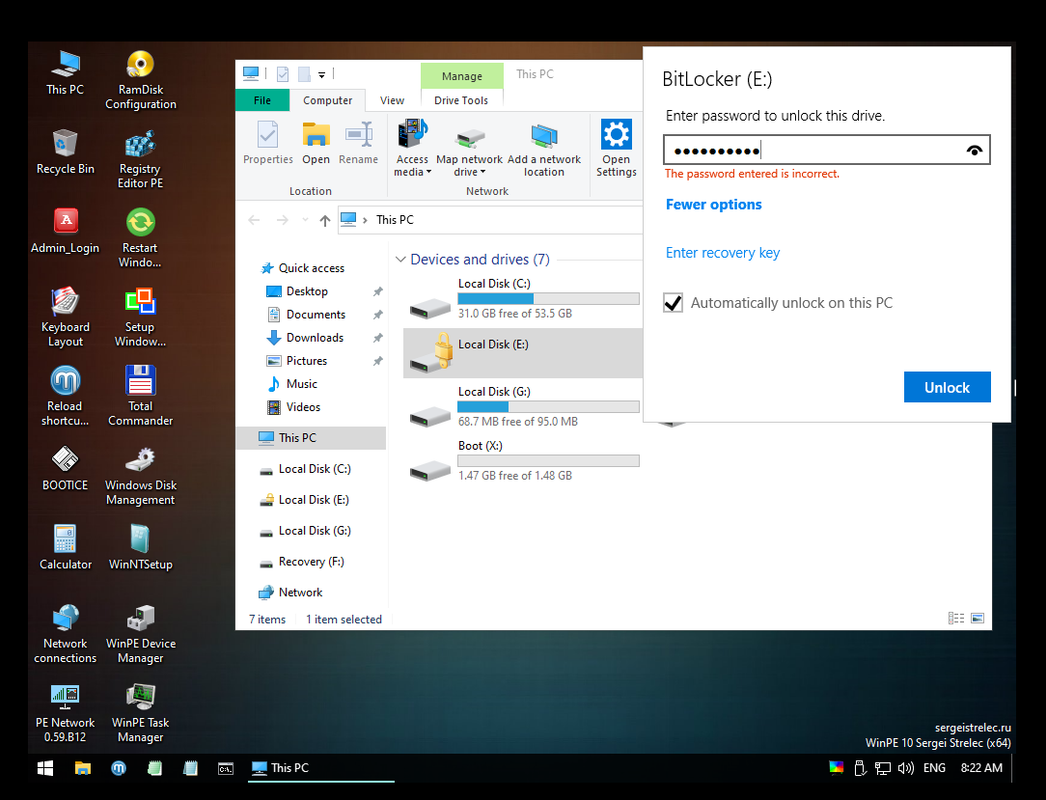
Task: Launch Setup Windows desktop icon
Action: click(140, 317)
